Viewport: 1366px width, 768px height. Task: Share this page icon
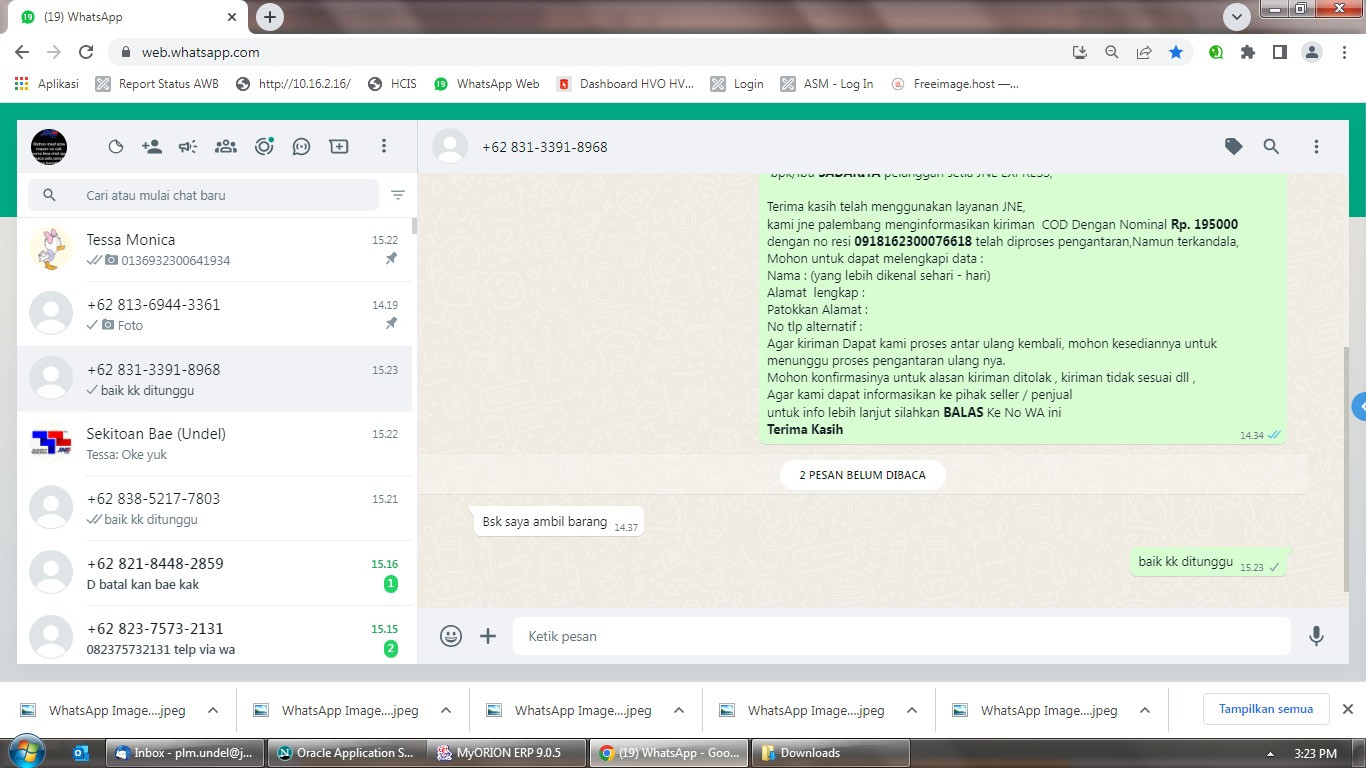click(x=1144, y=52)
